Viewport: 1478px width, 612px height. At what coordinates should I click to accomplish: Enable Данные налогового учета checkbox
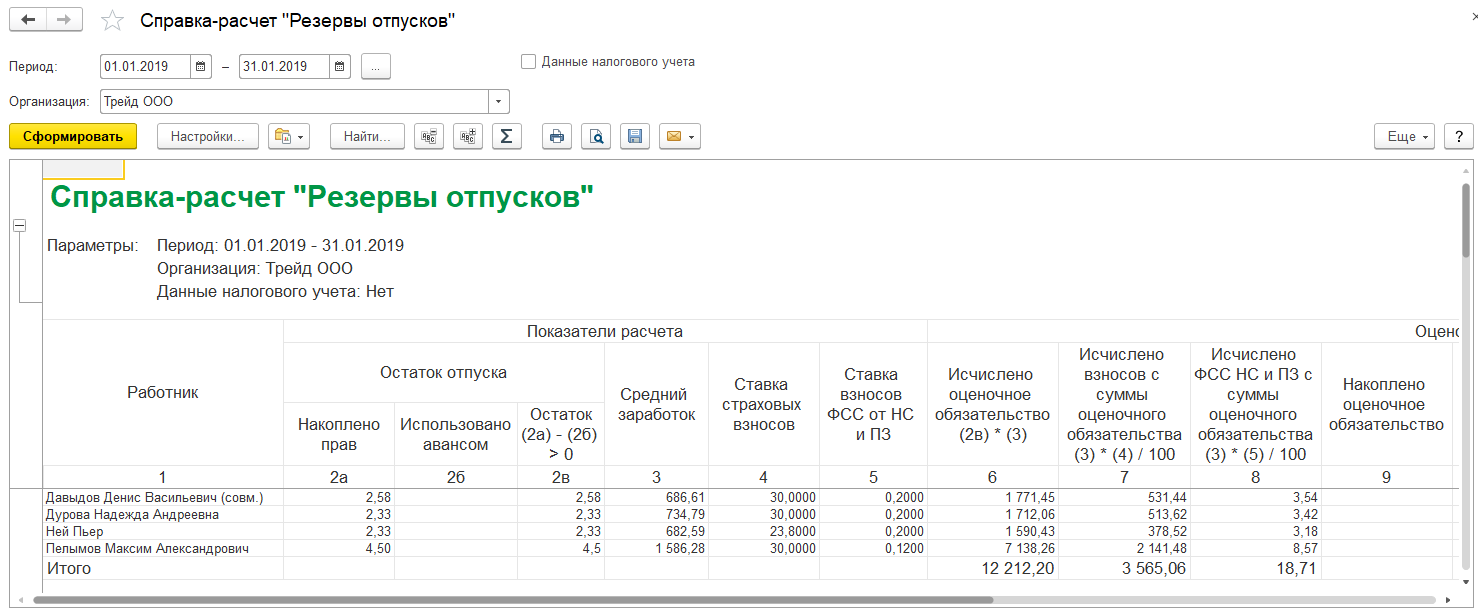pos(528,62)
